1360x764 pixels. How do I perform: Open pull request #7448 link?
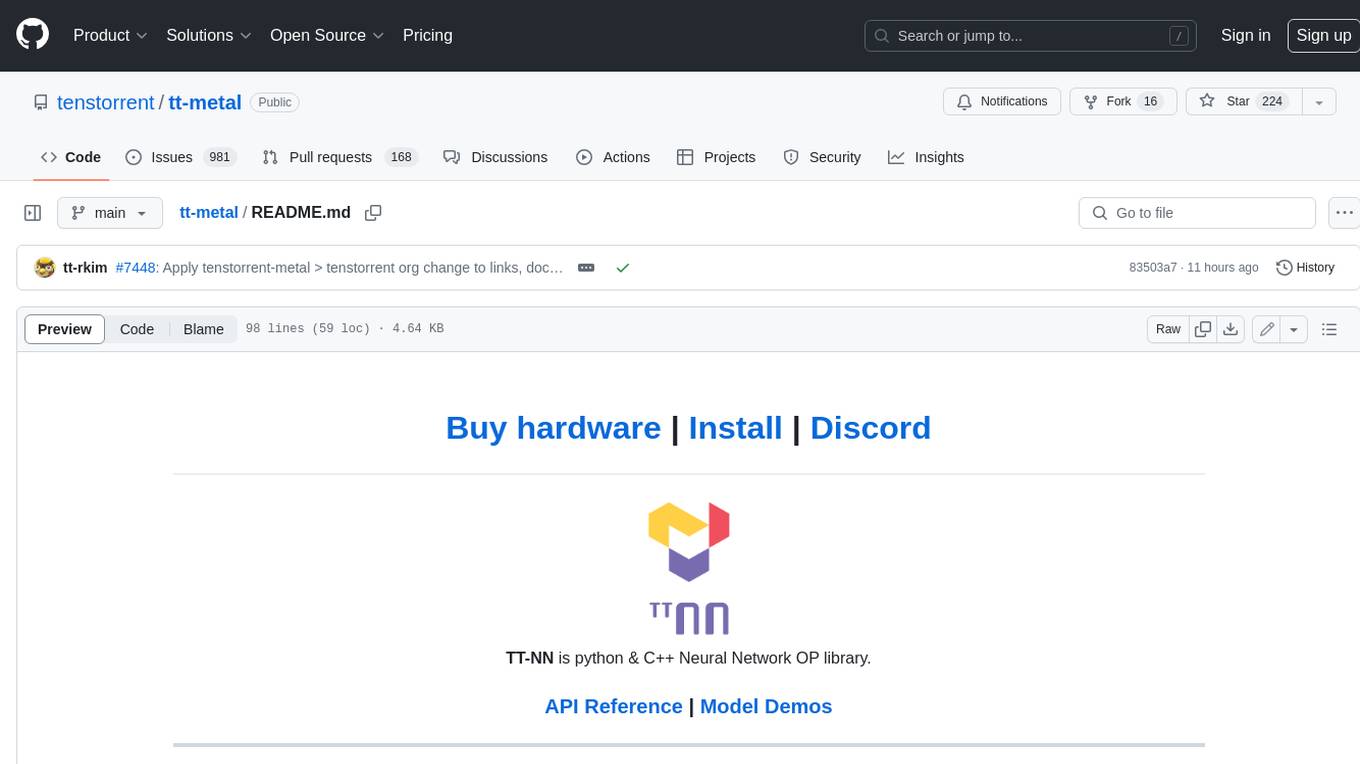(136, 268)
